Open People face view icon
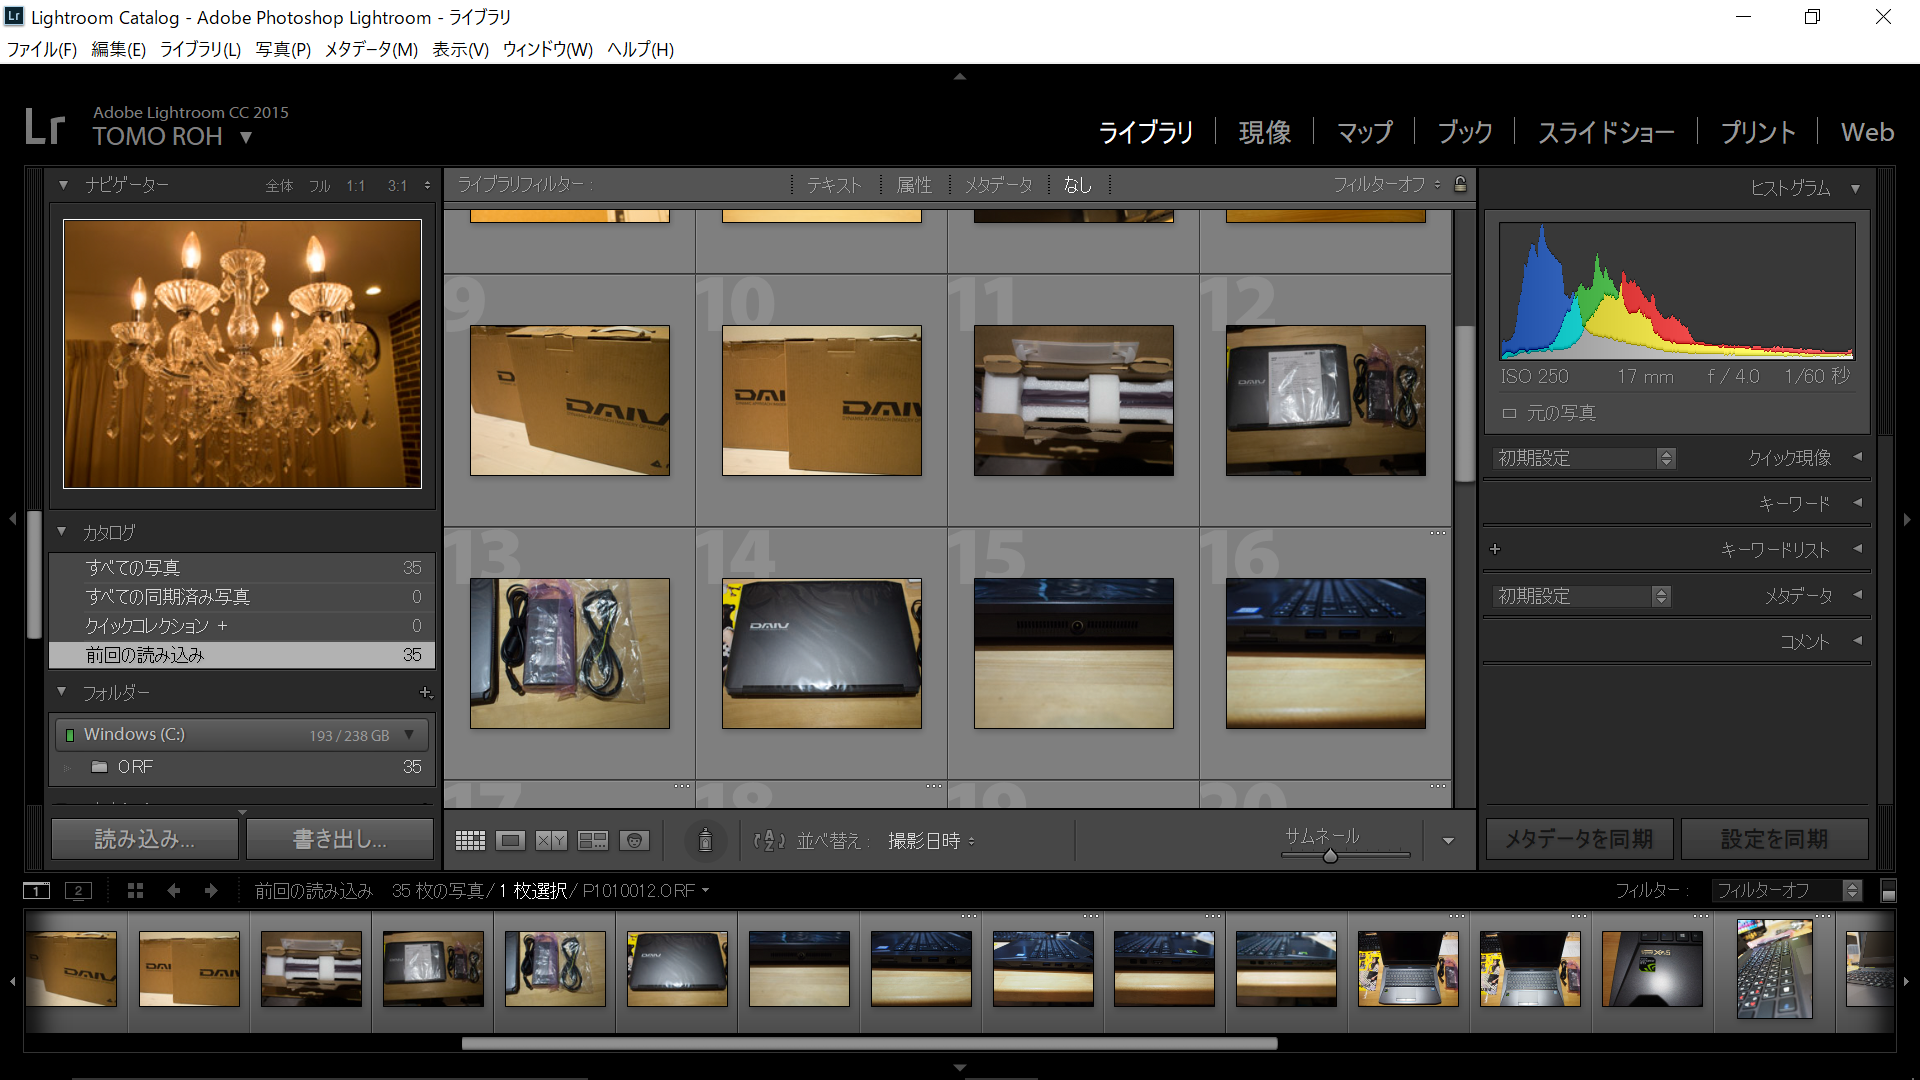Viewport: 1920px width, 1080px height. 634,841
